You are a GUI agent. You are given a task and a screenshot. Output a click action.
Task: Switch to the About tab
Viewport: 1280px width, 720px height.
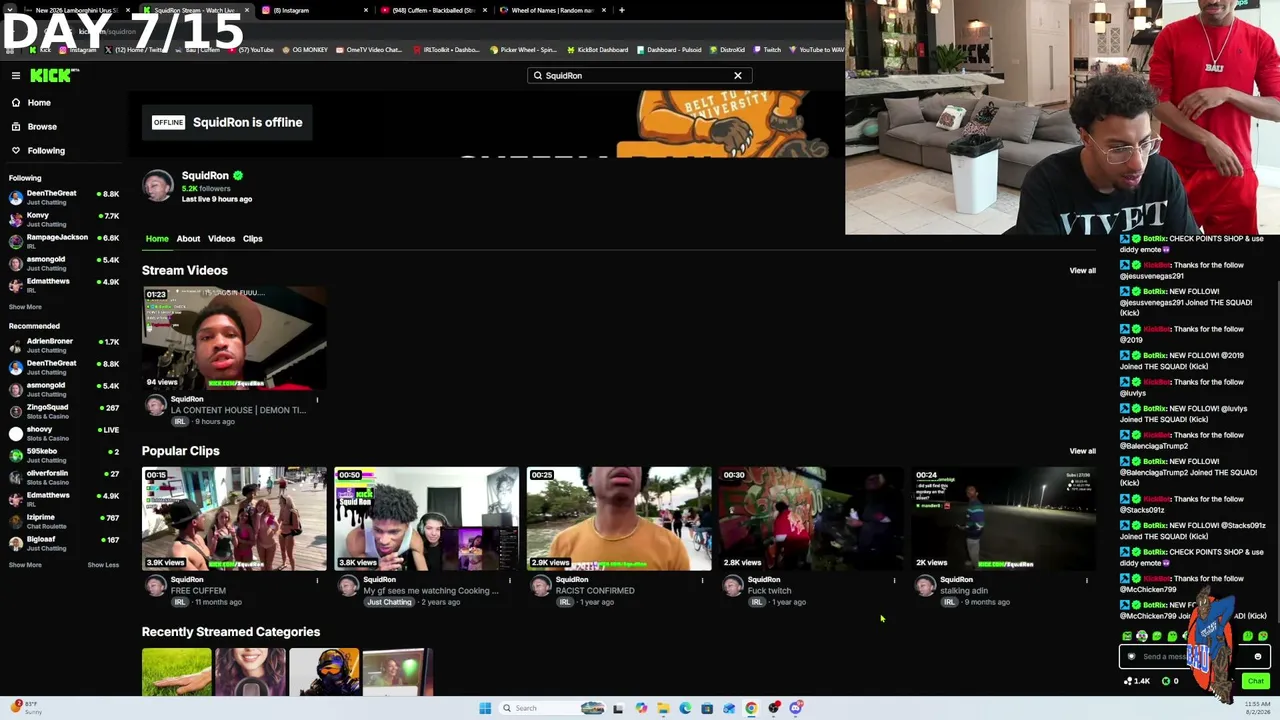pos(188,239)
